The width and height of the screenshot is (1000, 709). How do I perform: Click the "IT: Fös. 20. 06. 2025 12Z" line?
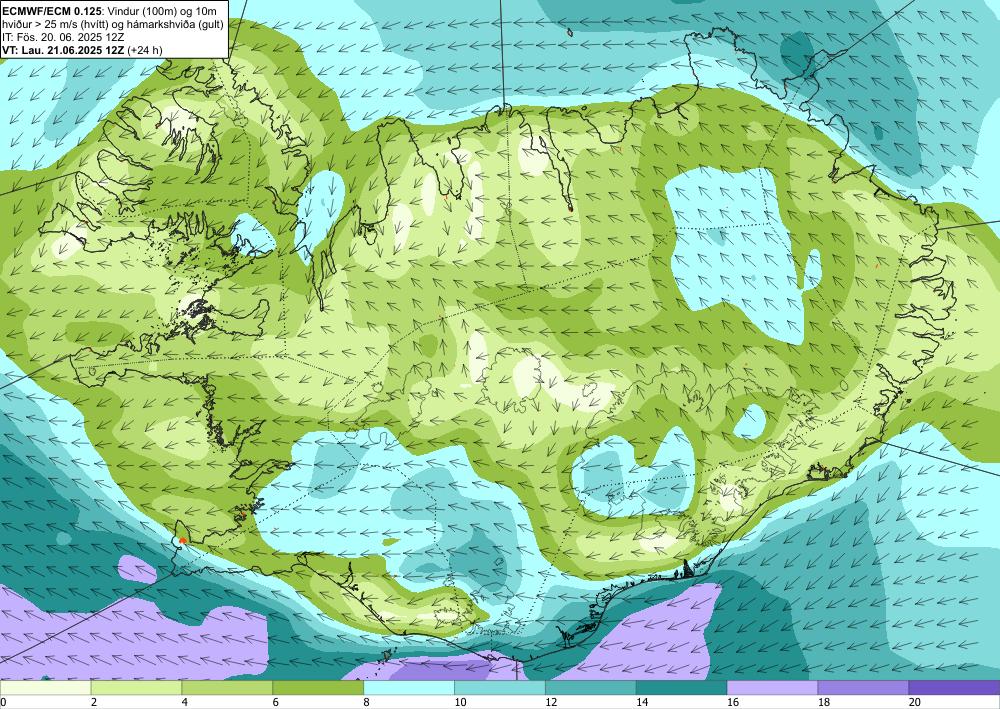[63, 36]
